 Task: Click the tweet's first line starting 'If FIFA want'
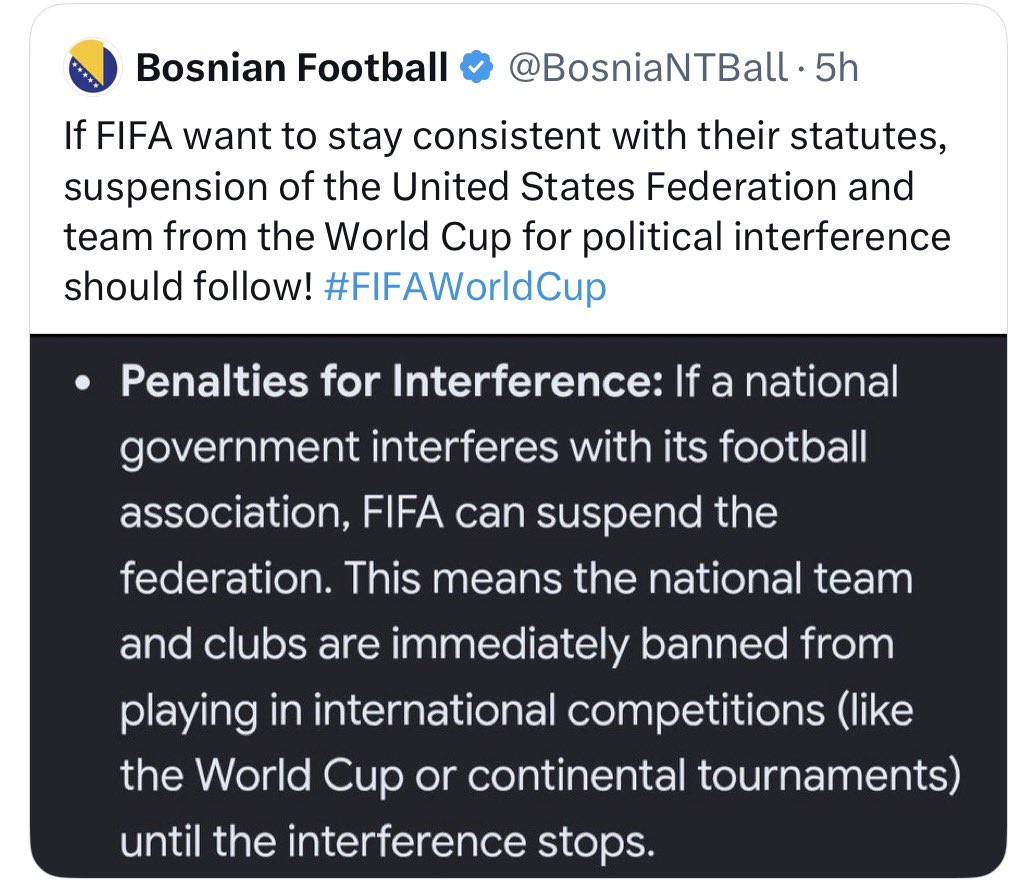pyautogui.click(x=506, y=137)
